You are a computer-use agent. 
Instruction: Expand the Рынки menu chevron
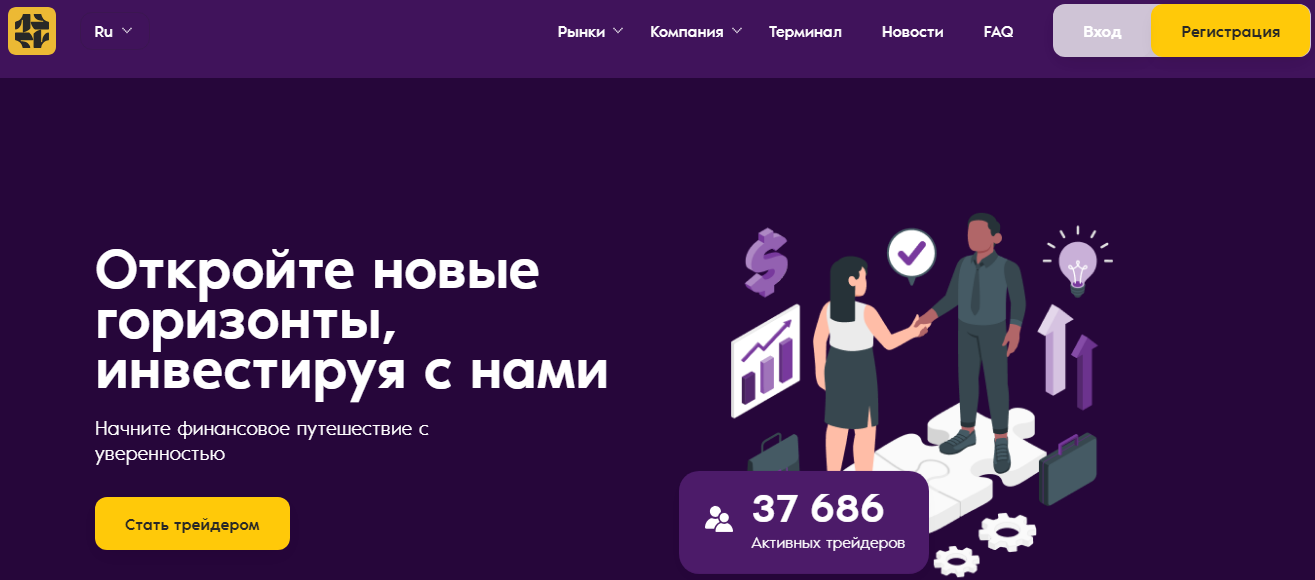[x=618, y=31]
